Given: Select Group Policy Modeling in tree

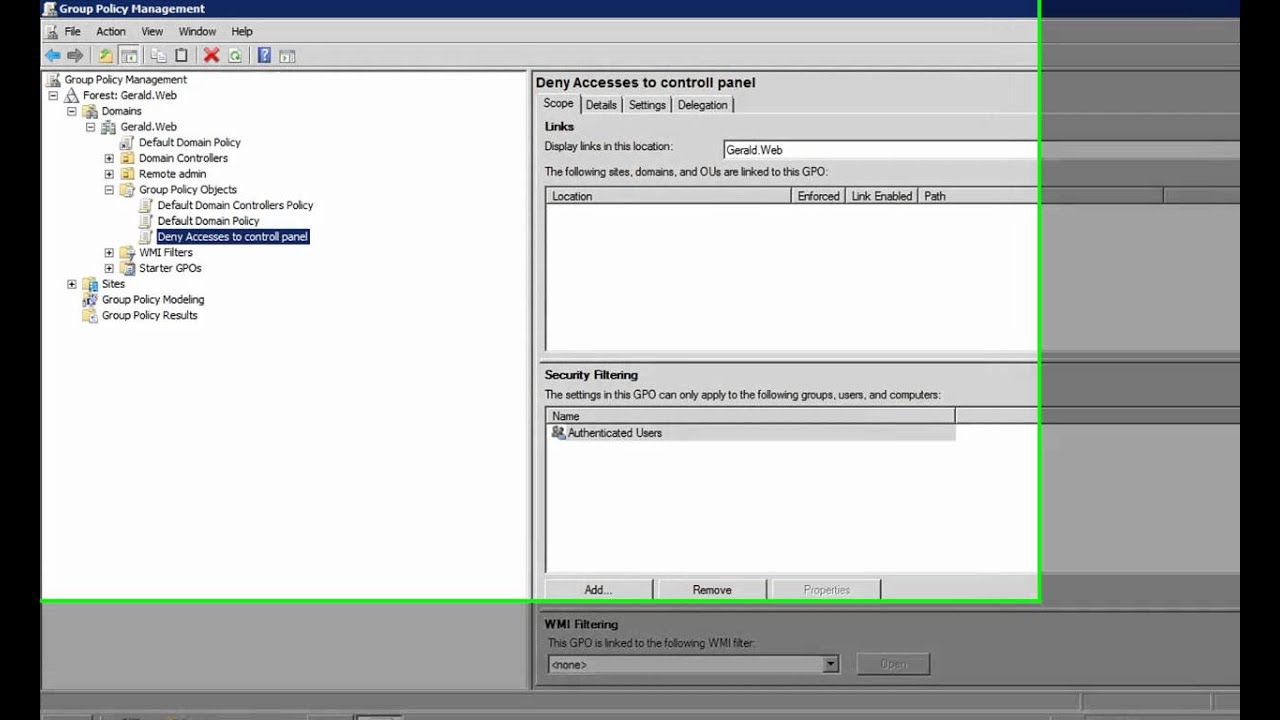Looking at the screenshot, I should click(x=153, y=300).
